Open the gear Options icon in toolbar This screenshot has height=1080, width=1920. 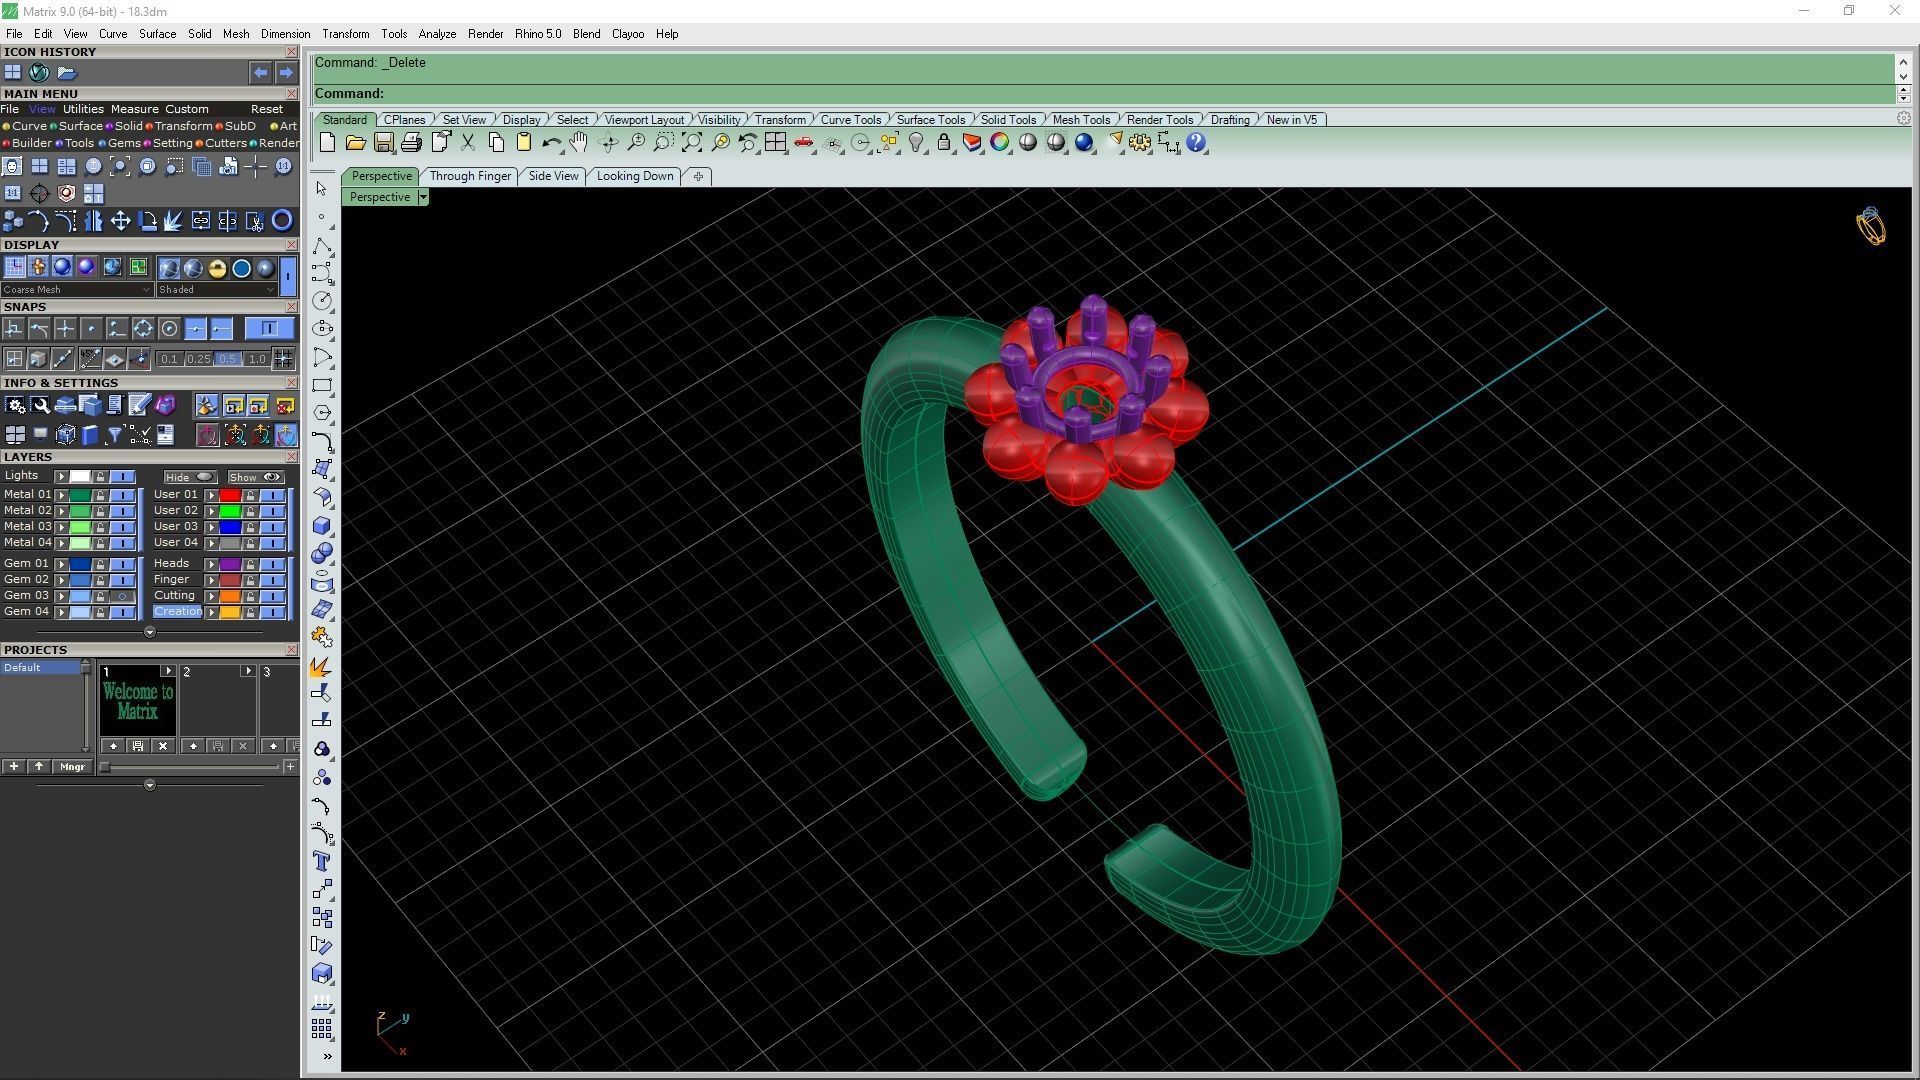(1140, 143)
